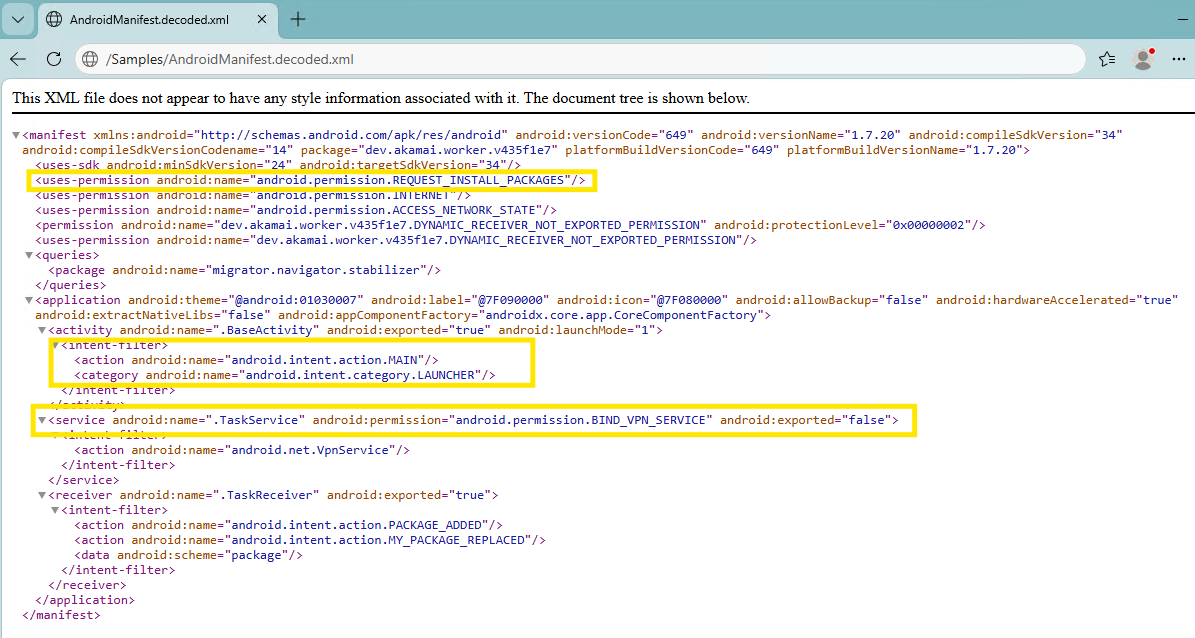This screenshot has height=638, width=1195.
Task: Click the closing </queries> tag
Action: [70, 285]
